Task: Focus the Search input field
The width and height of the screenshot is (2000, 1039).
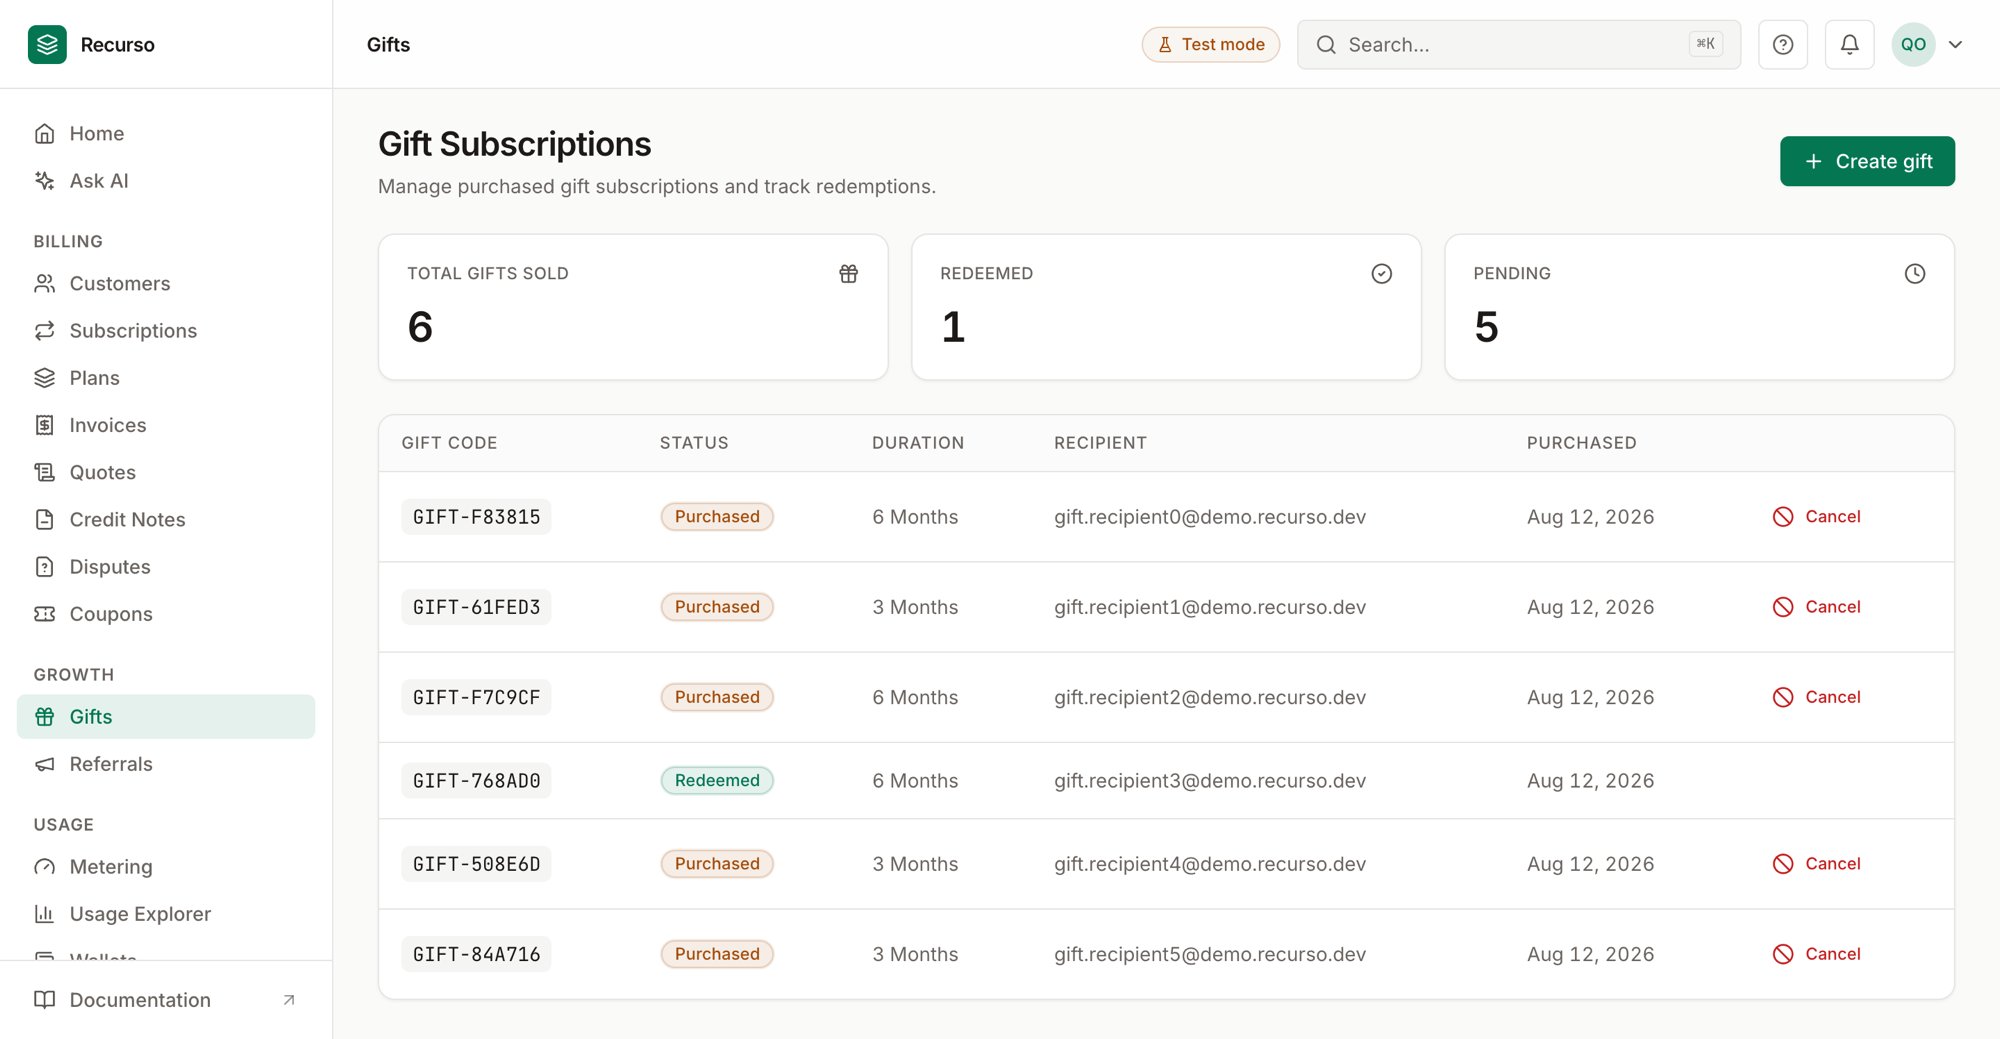Action: 1519,45
